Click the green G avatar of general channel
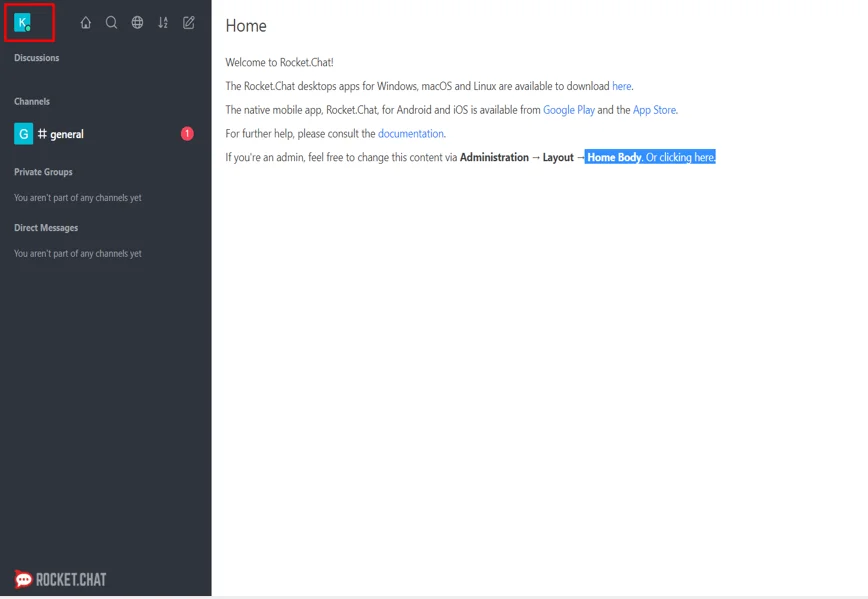This screenshot has height=599, width=868. [x=22, y=133]
